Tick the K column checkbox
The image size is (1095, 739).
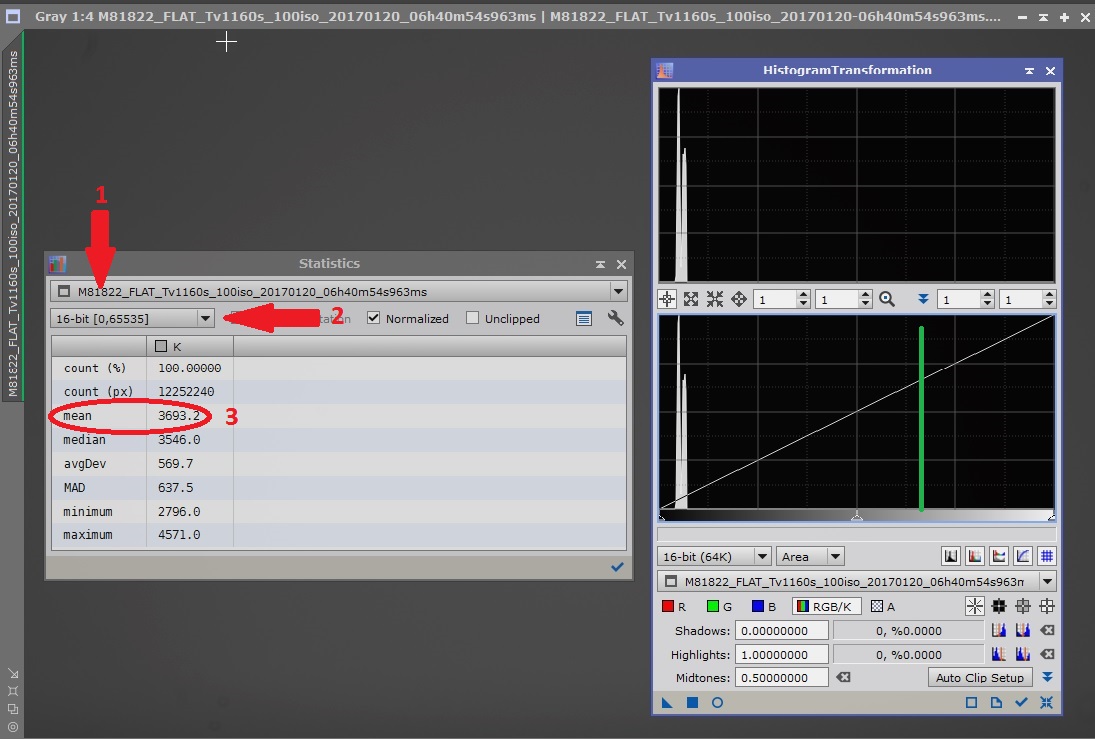[x=160, y=346]
